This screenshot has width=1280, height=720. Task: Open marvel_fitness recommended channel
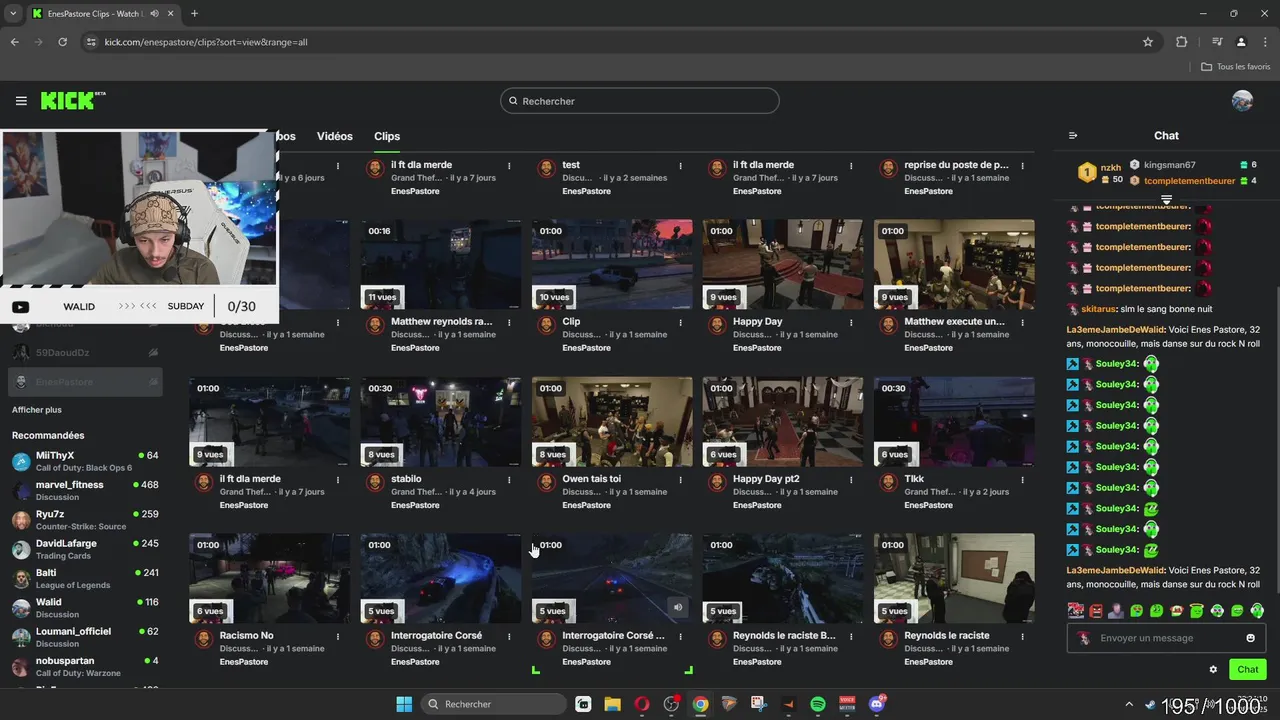(x=85, y=490)
